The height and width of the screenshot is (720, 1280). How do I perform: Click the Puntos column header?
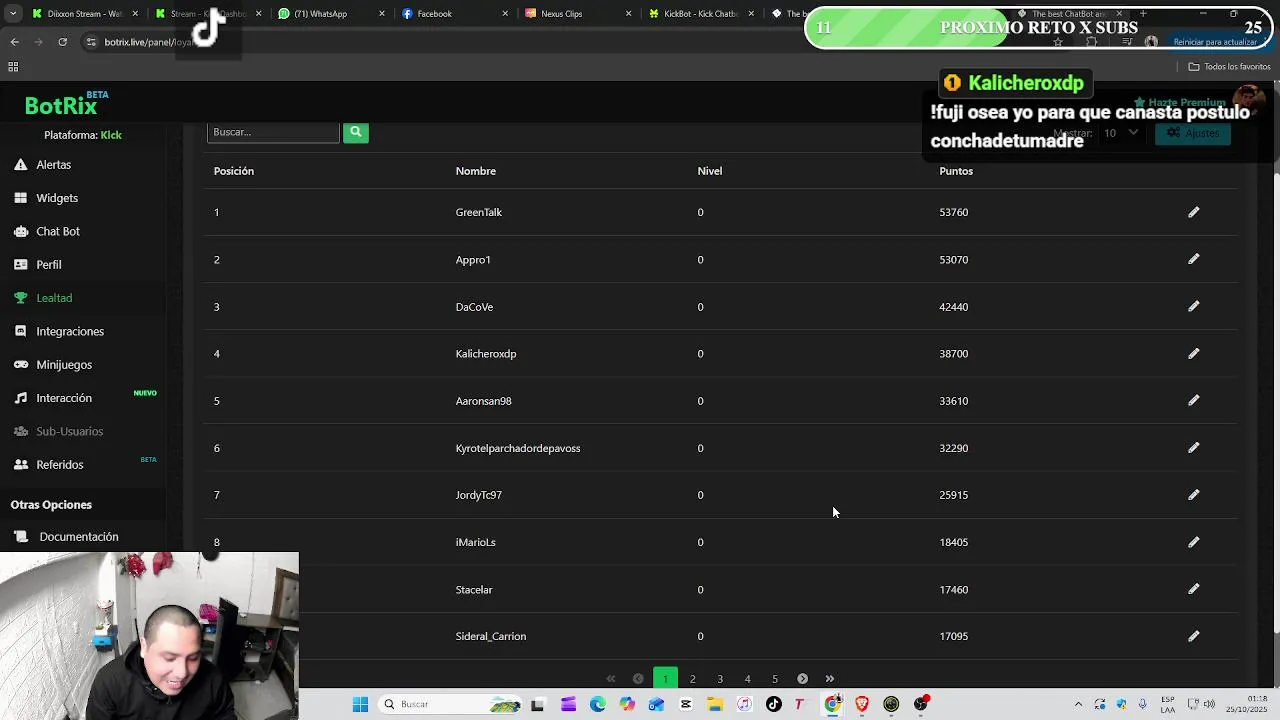click(x=956, y=171)
